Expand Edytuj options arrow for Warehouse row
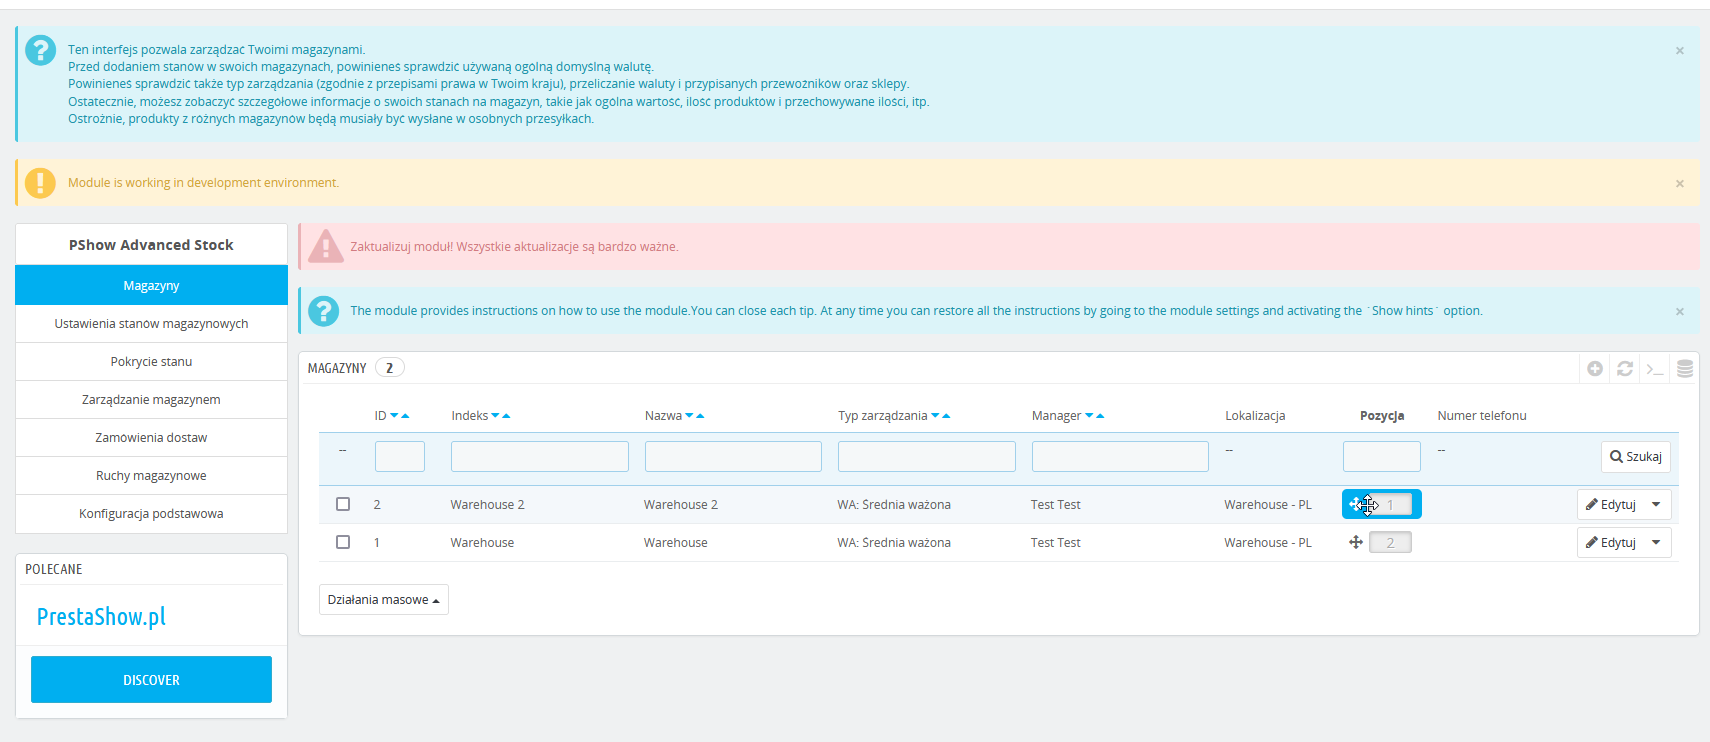 [x=1656, y=543]
